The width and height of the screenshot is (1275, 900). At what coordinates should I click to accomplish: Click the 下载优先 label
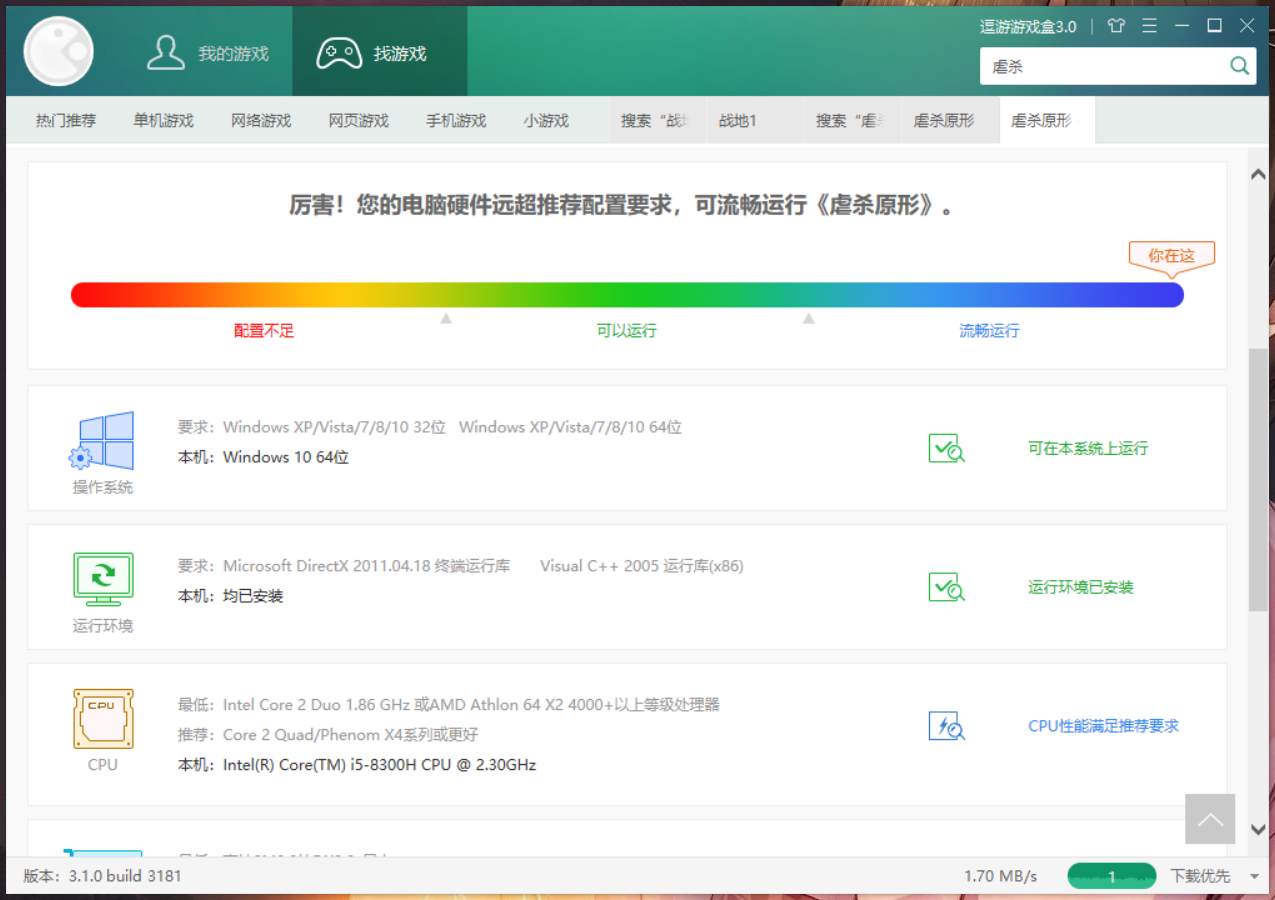(x=1200, y=876)
